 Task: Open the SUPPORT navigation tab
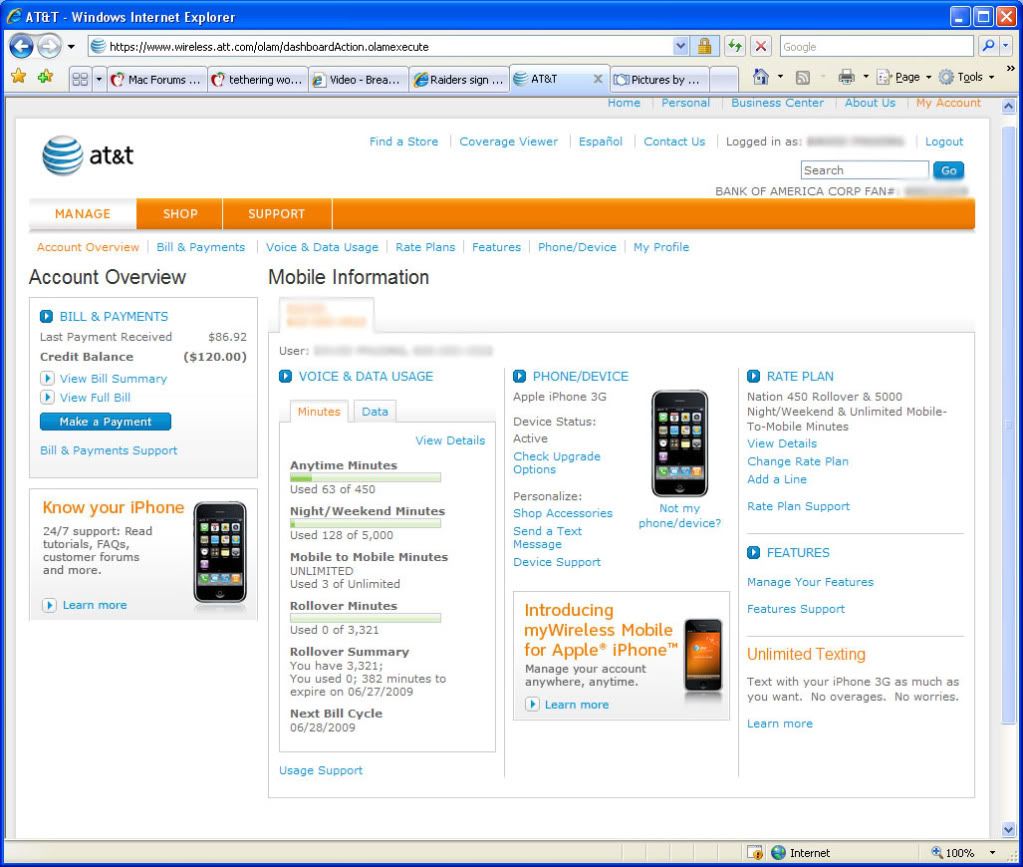(x=277, y=214)
